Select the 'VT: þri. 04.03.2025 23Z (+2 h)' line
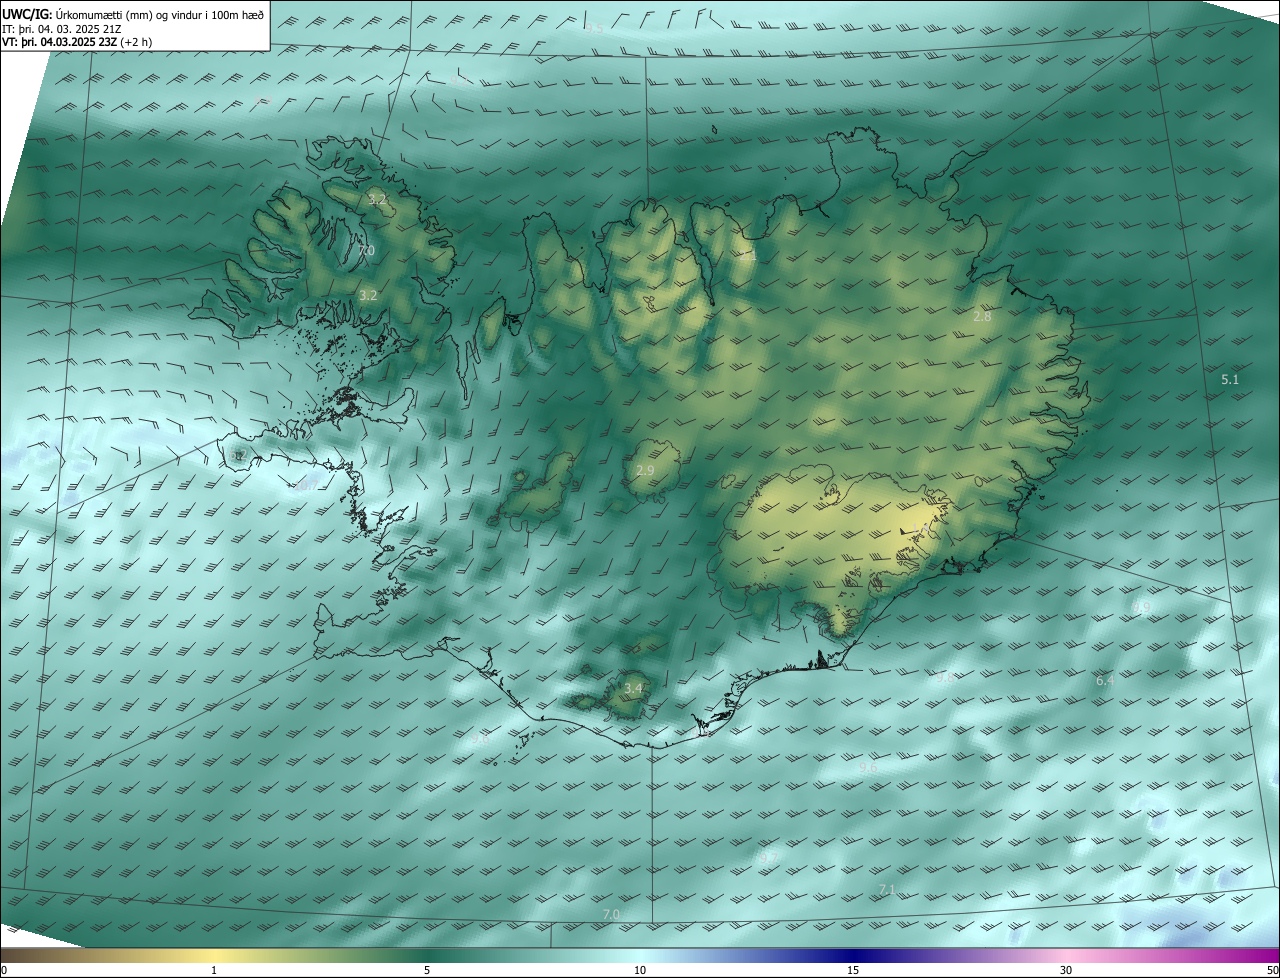Viewport: 1280px width, 978px height. (x=75, y=43)
